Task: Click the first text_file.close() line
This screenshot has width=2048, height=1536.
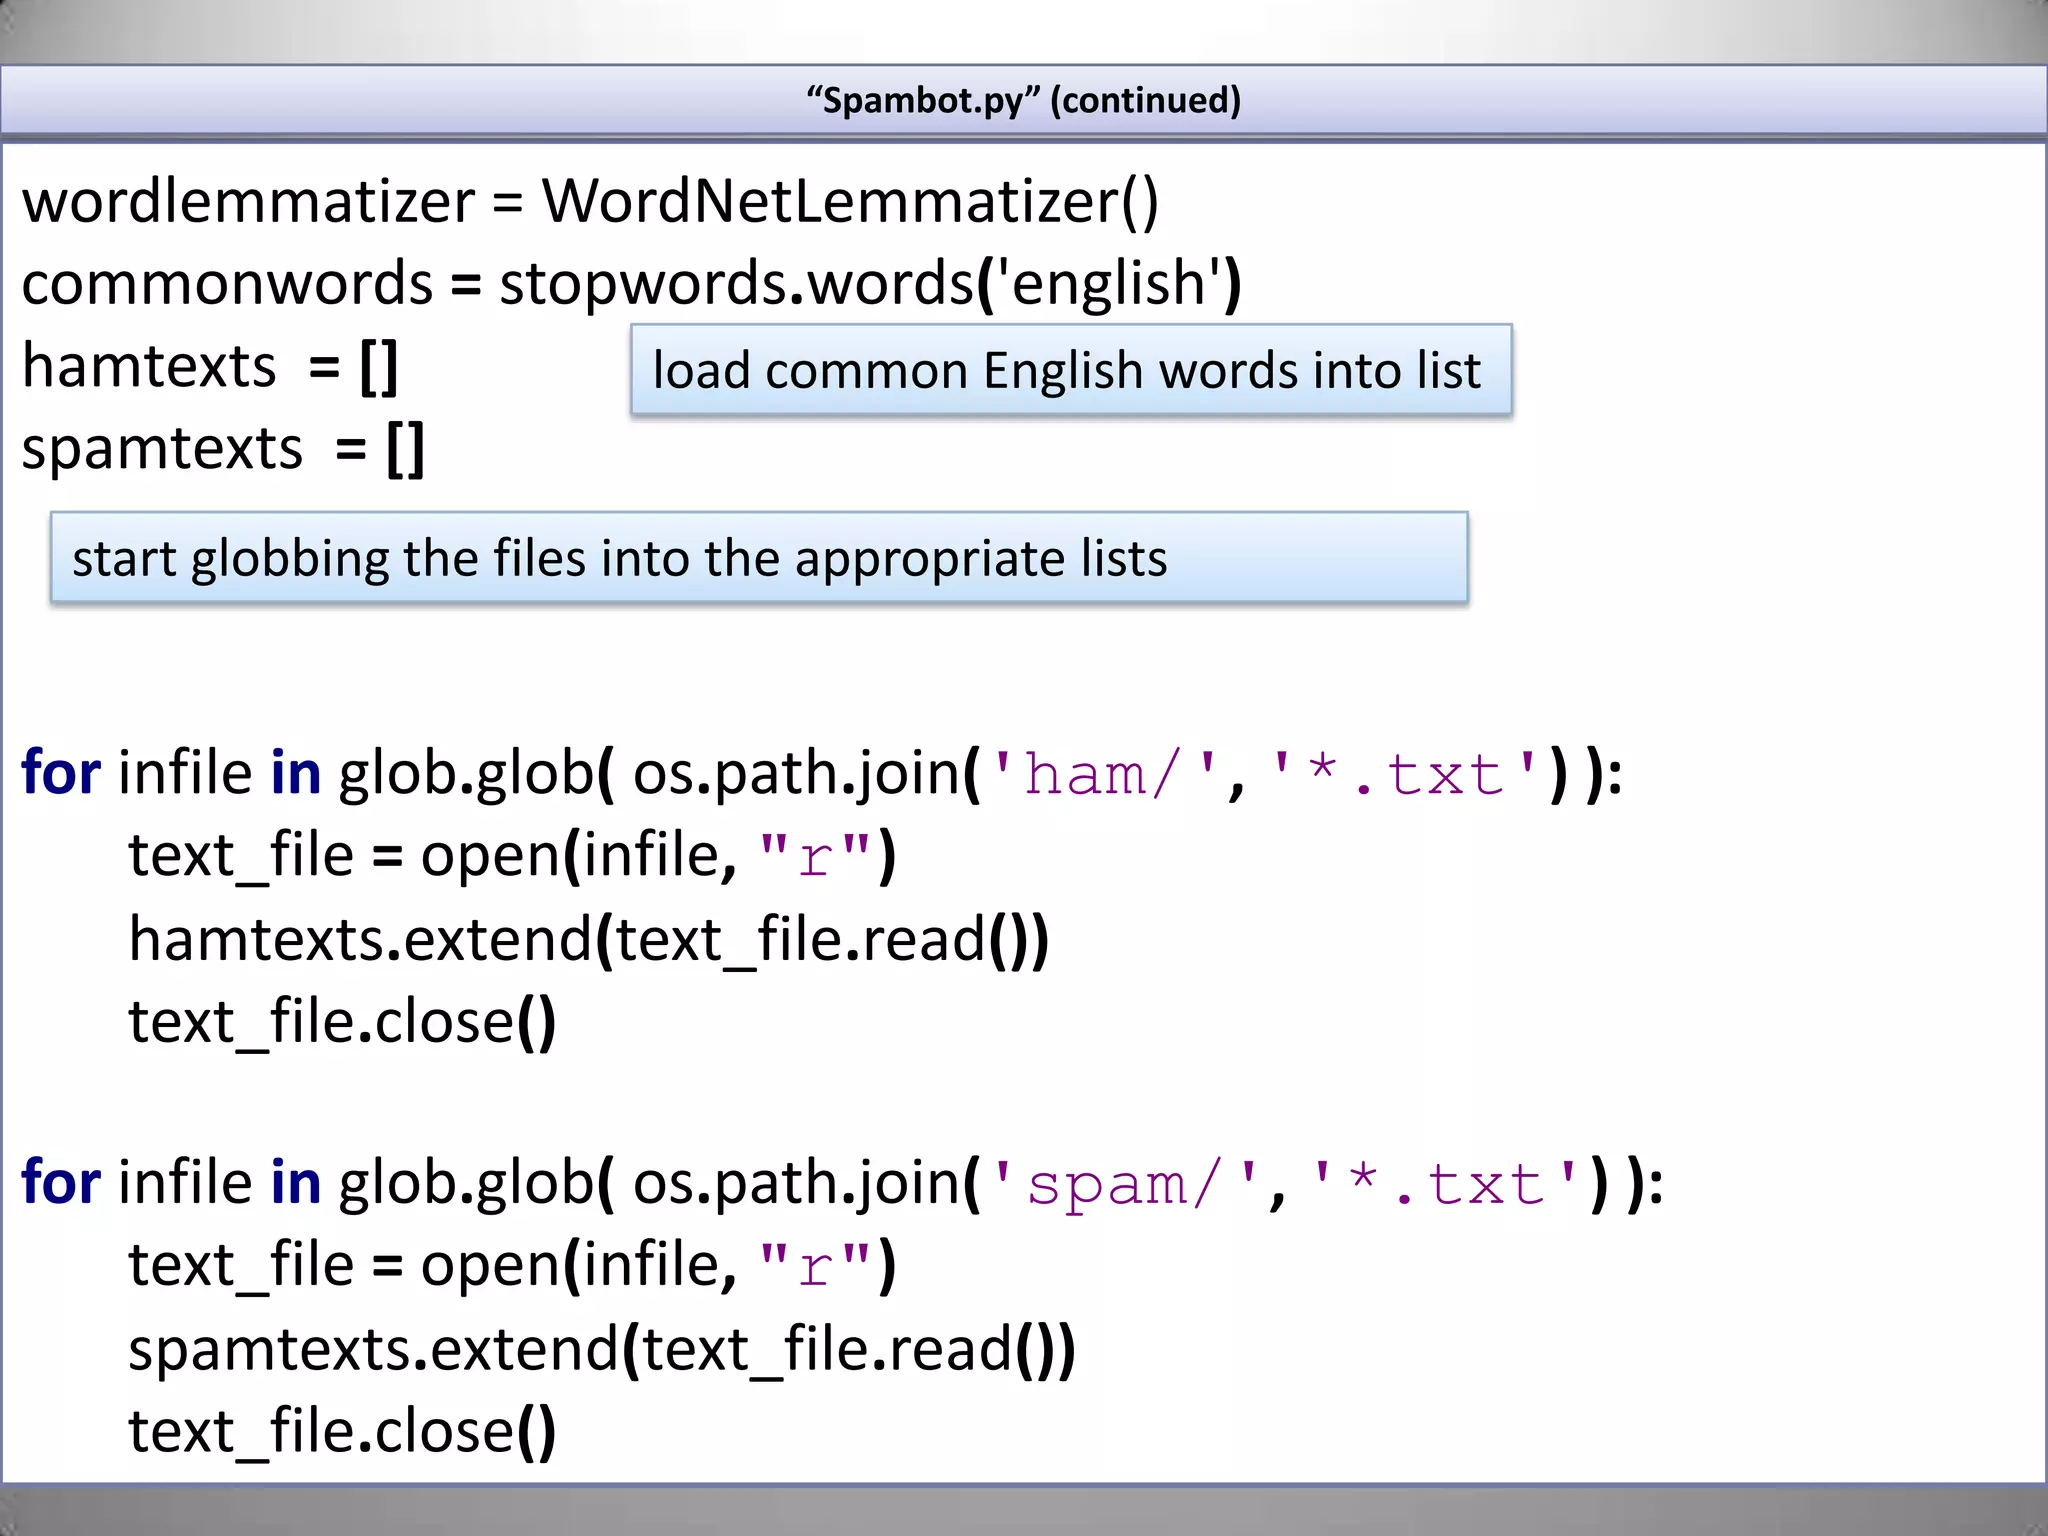Action: point(342,1022)
